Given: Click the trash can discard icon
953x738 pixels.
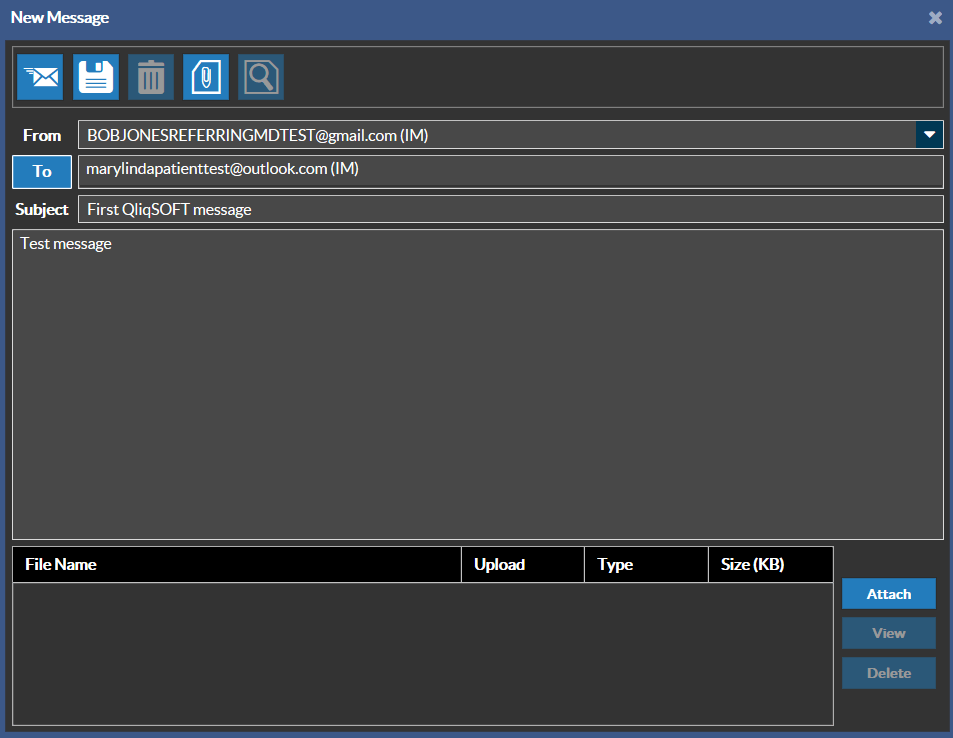Looking at the screenshot, I should 151,77.
